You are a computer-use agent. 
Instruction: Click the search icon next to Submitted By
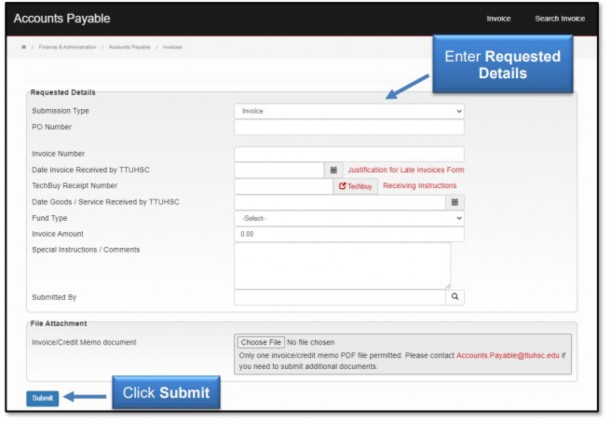[x=455, y=297]
